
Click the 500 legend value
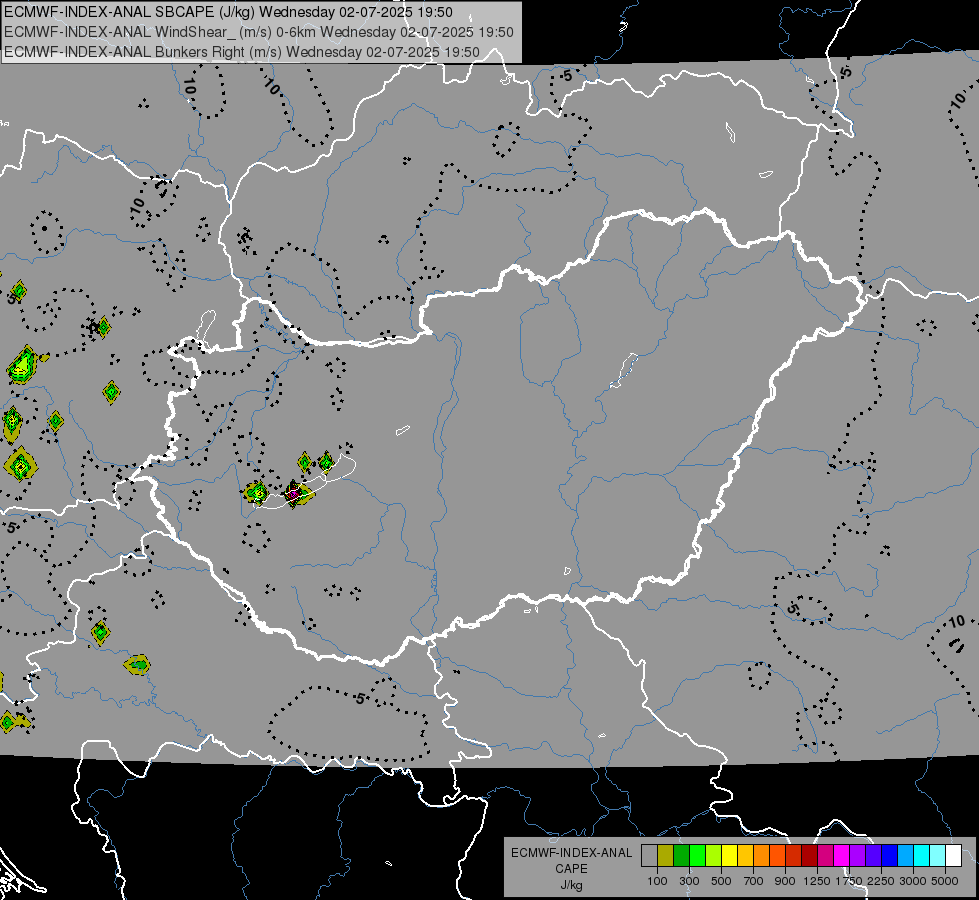721,881
